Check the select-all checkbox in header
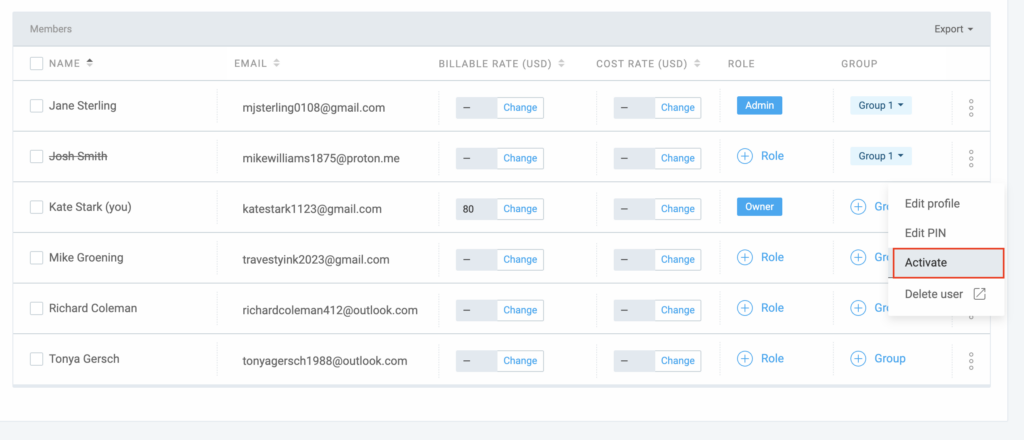Image resolution: width=1024 pixels, height=440 pixels. click(36, 63)
